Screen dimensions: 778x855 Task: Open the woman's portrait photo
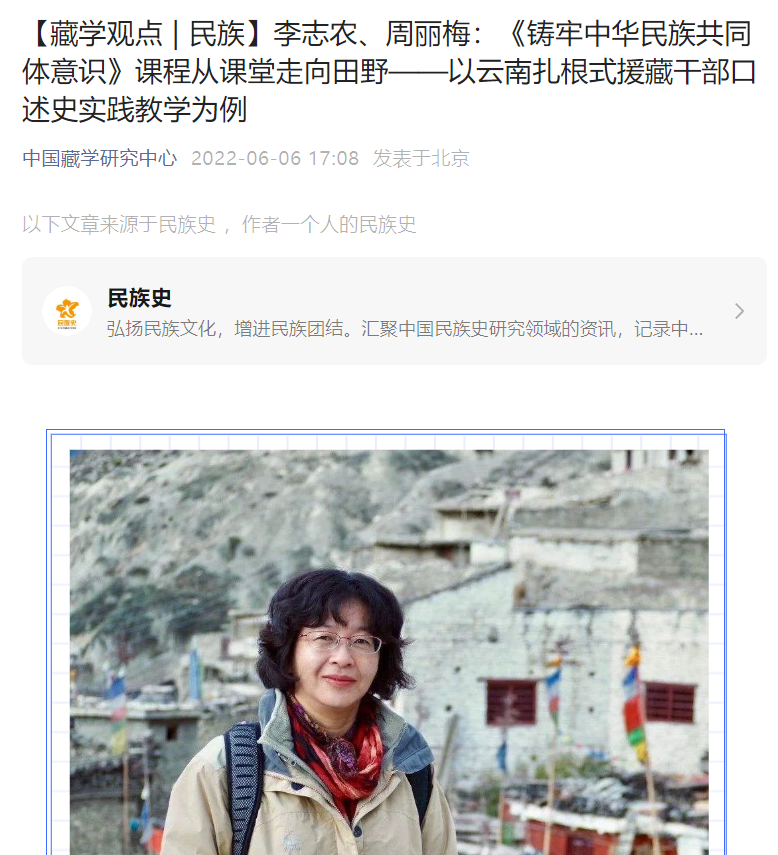click(389, 652)
